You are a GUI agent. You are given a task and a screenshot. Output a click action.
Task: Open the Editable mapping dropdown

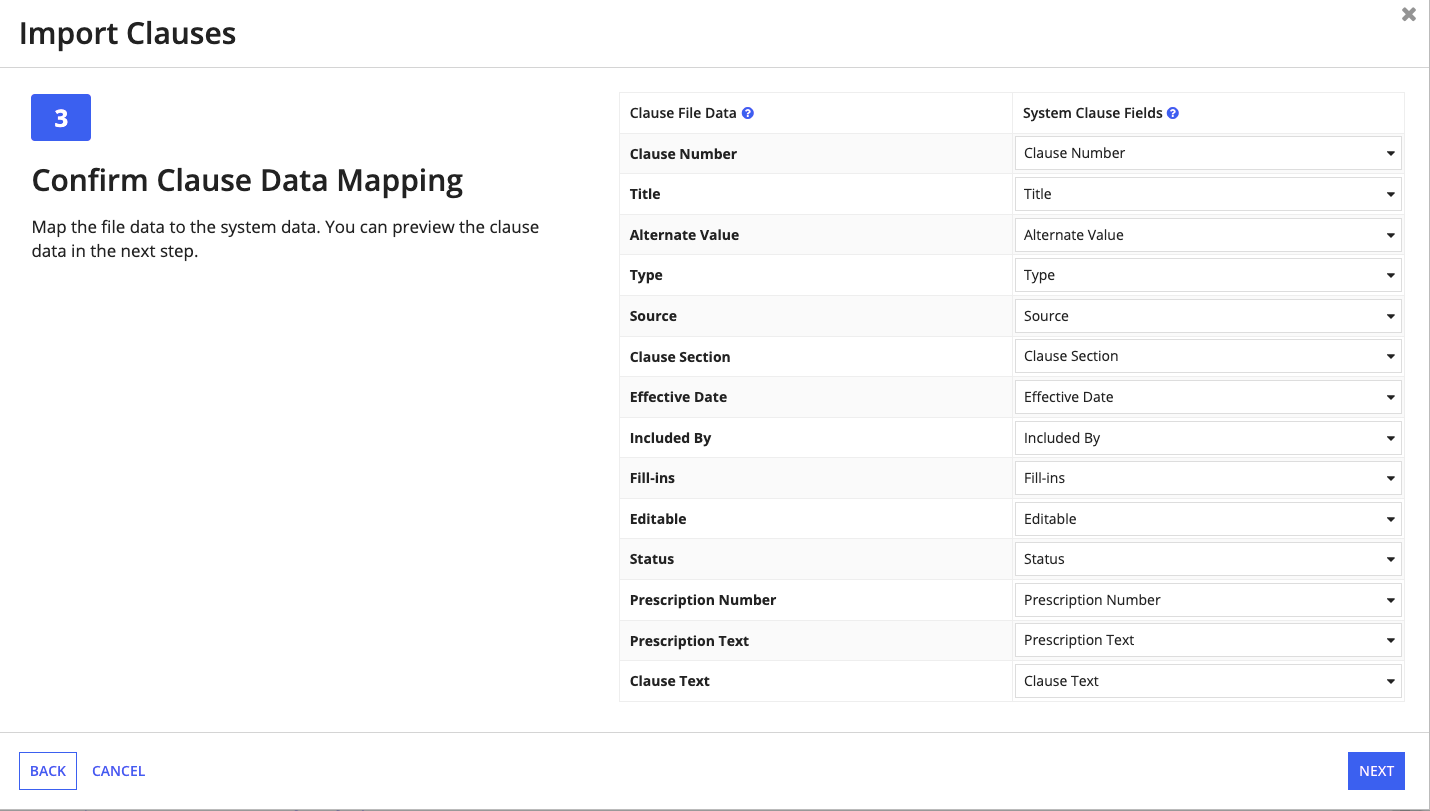point(1208,519)
